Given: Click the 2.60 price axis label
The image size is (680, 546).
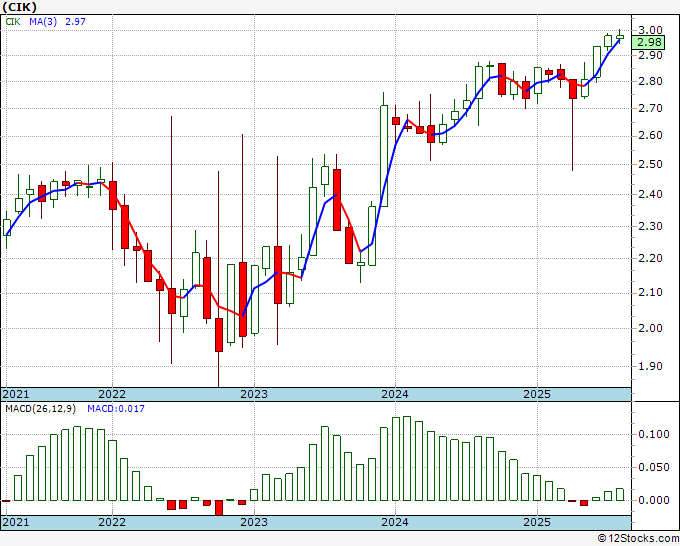Looking at the screenshot, I should 651,135.
